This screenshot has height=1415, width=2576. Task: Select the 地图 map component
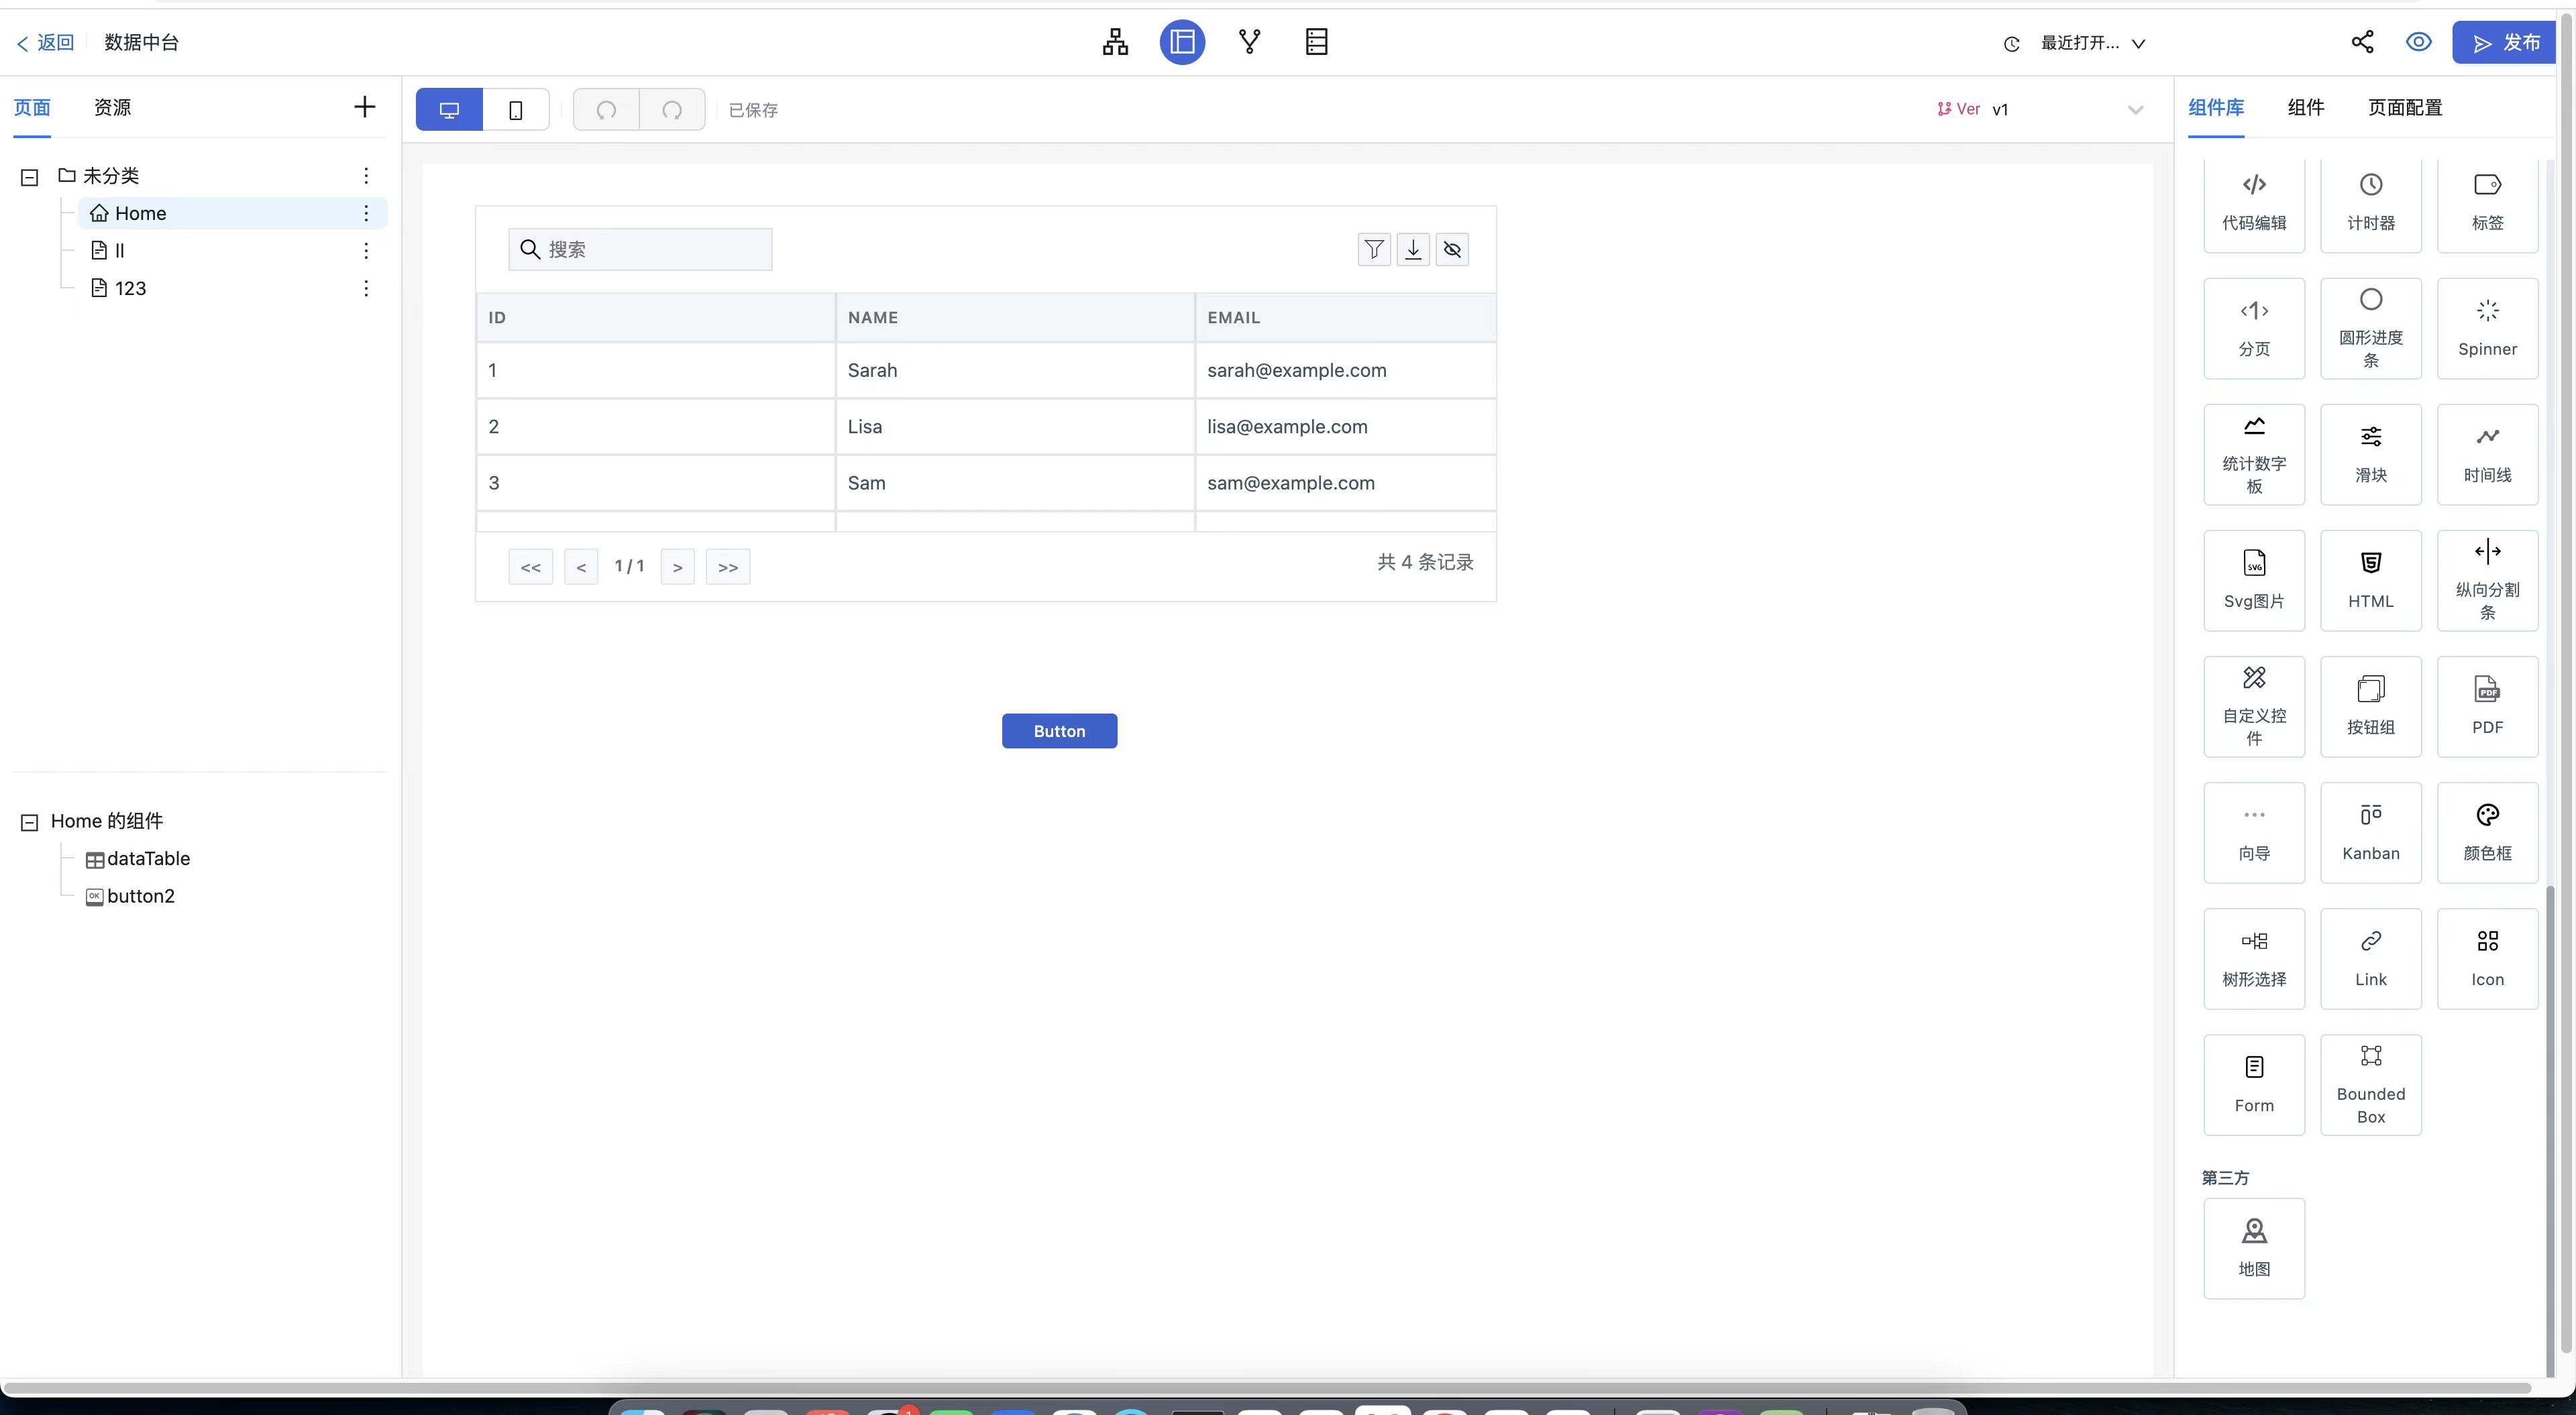[2254, 1248]
